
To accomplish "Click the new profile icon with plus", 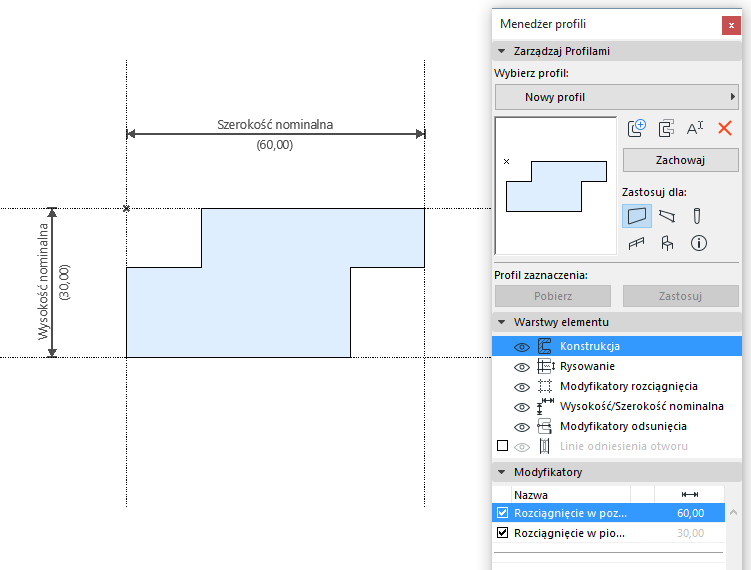I will [637, 128].
